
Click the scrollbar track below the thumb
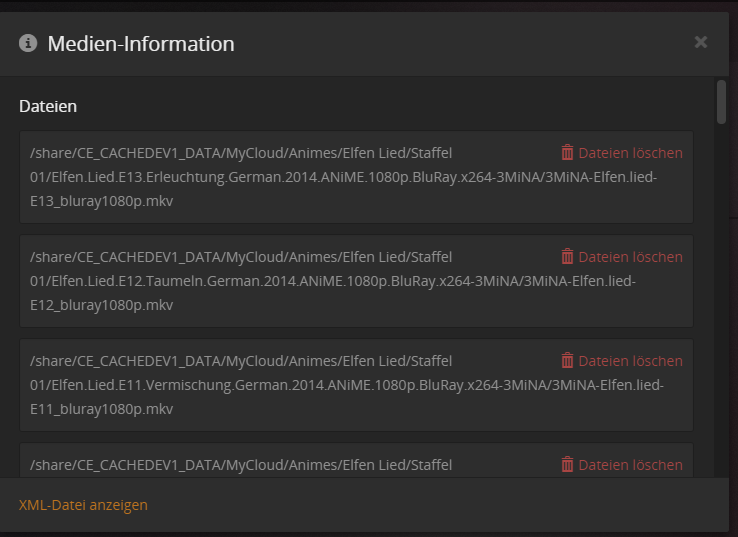(721, 300)
